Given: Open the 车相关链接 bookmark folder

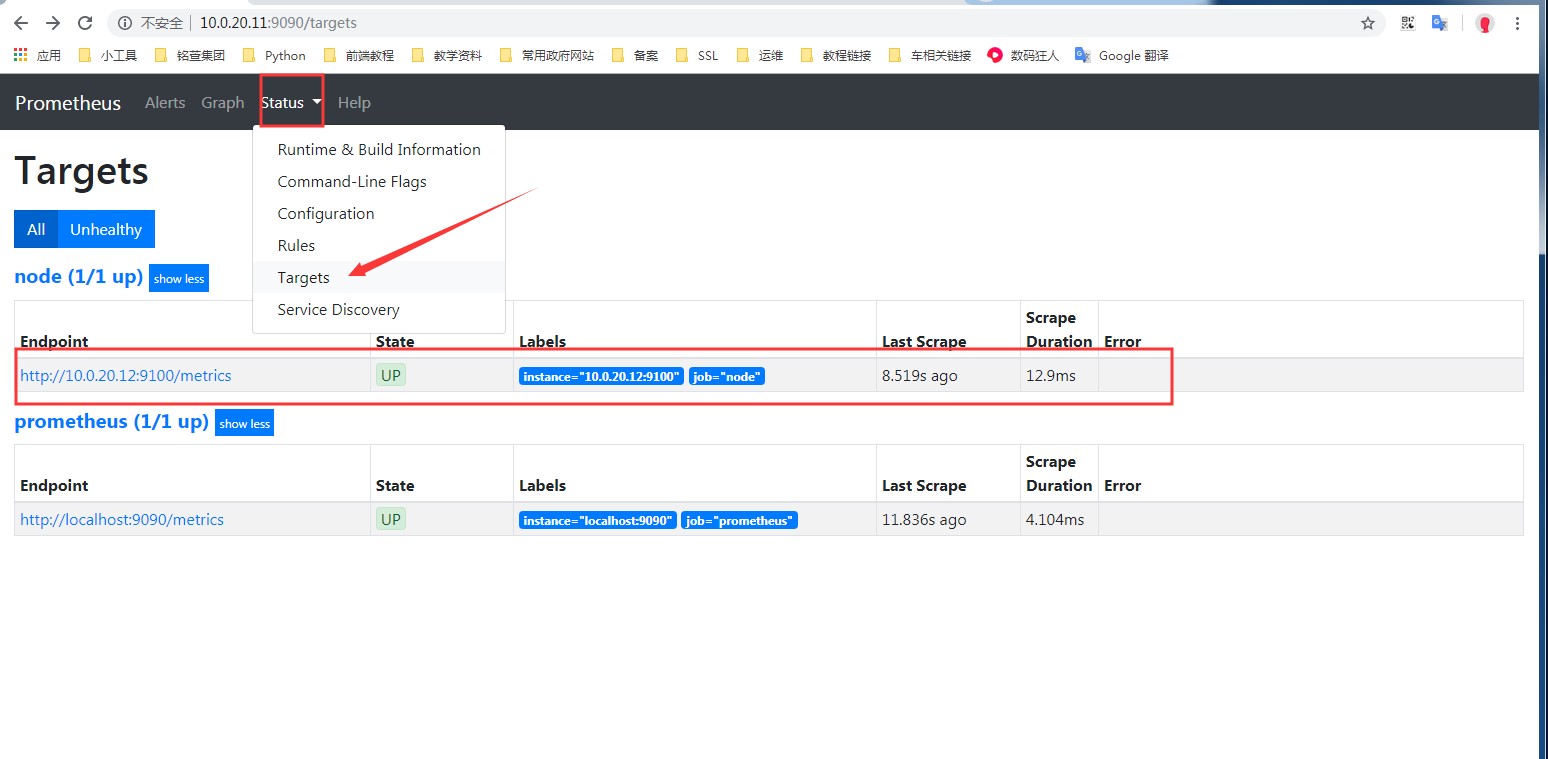Looking at the screenshot, I should tap(929, 56).
